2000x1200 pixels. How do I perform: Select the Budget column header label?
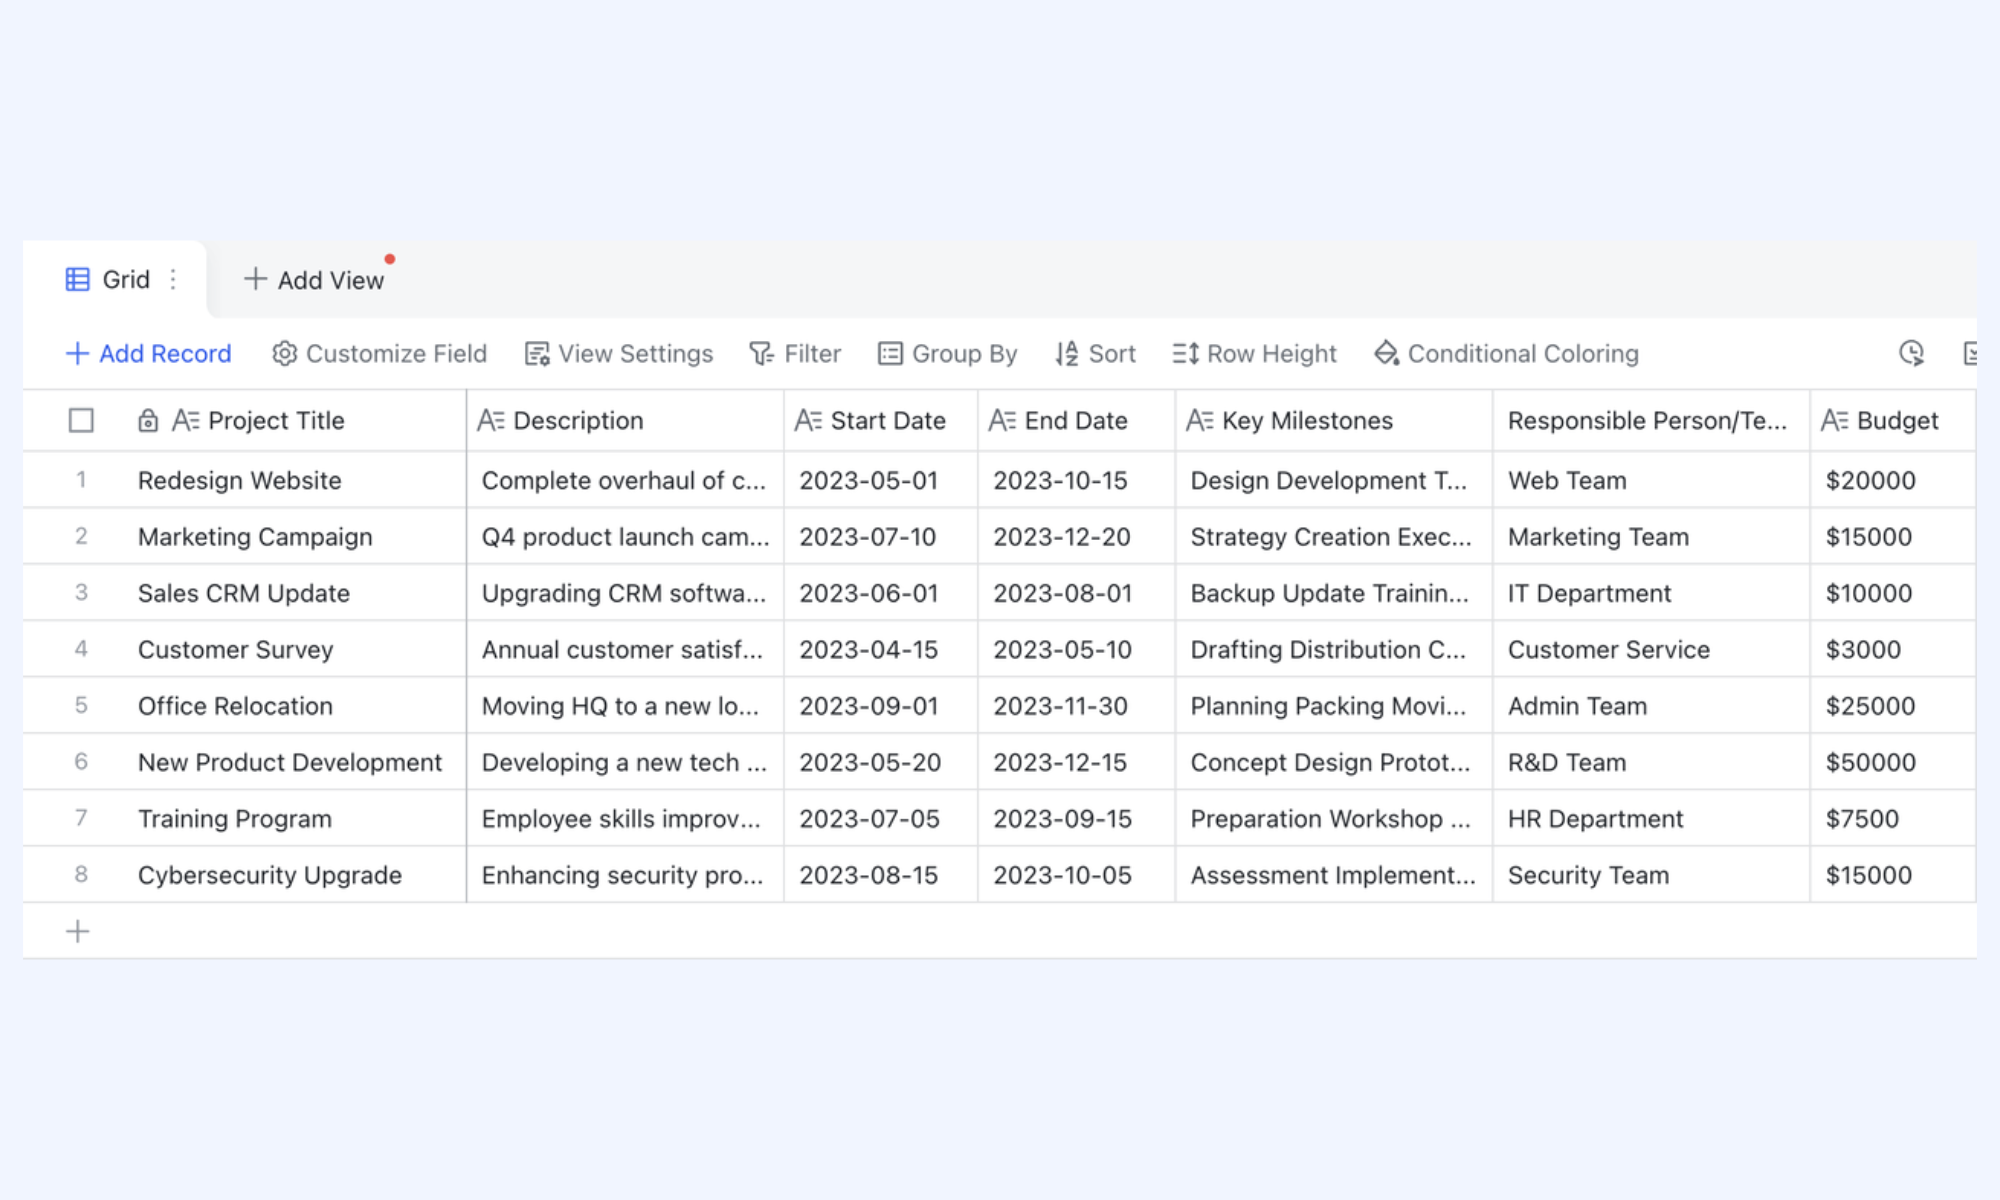pos(1897,421)
